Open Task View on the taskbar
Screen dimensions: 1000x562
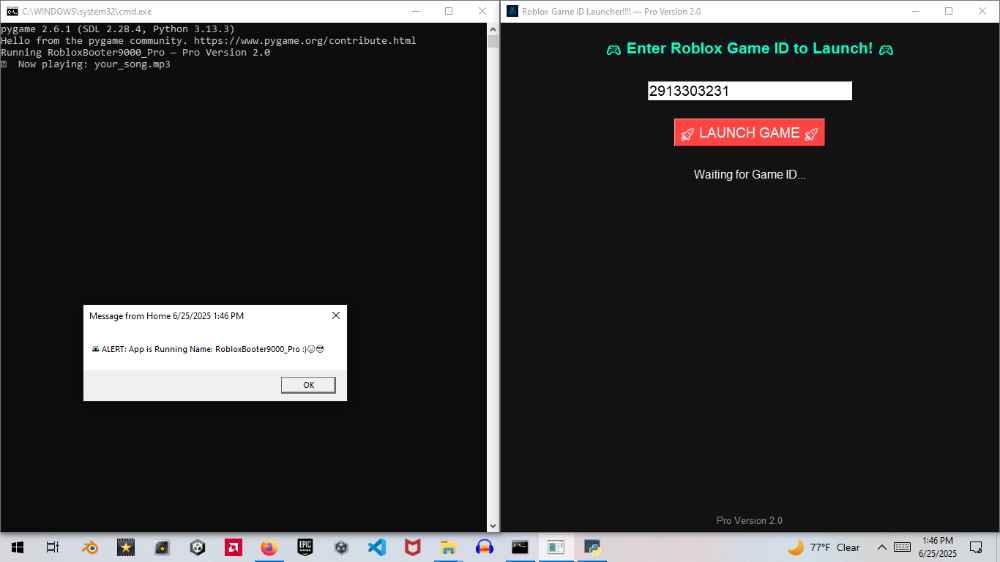tap(53, 547)
